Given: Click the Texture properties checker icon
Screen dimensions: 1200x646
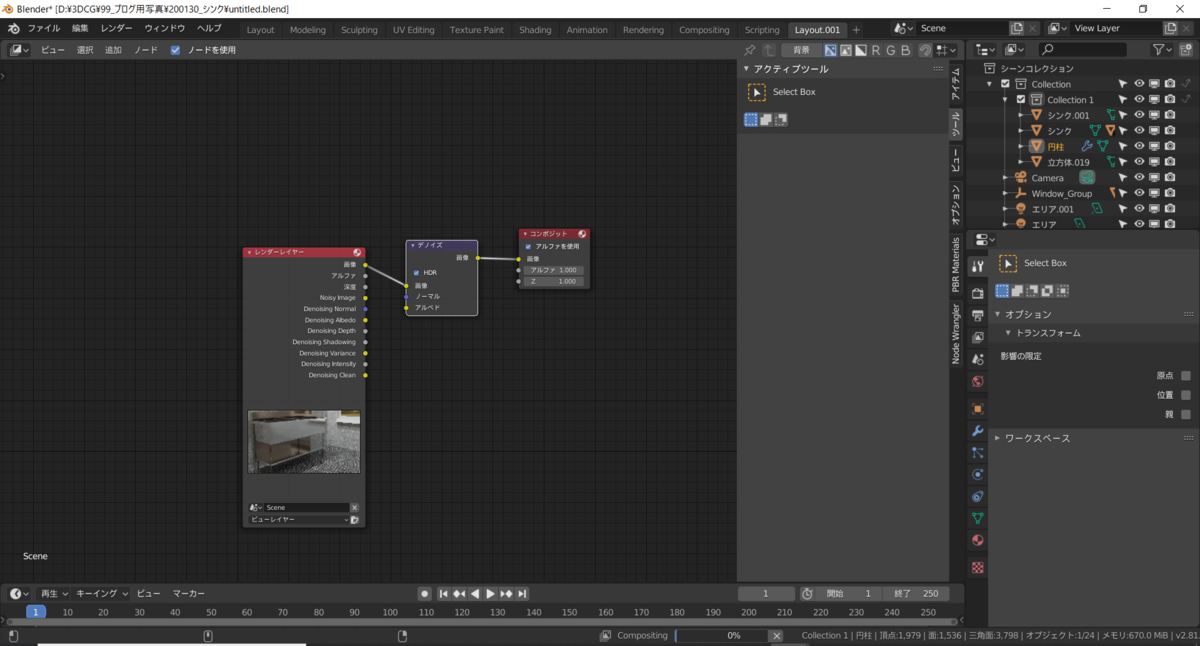Looking at the screenshot, I should 977,567.
